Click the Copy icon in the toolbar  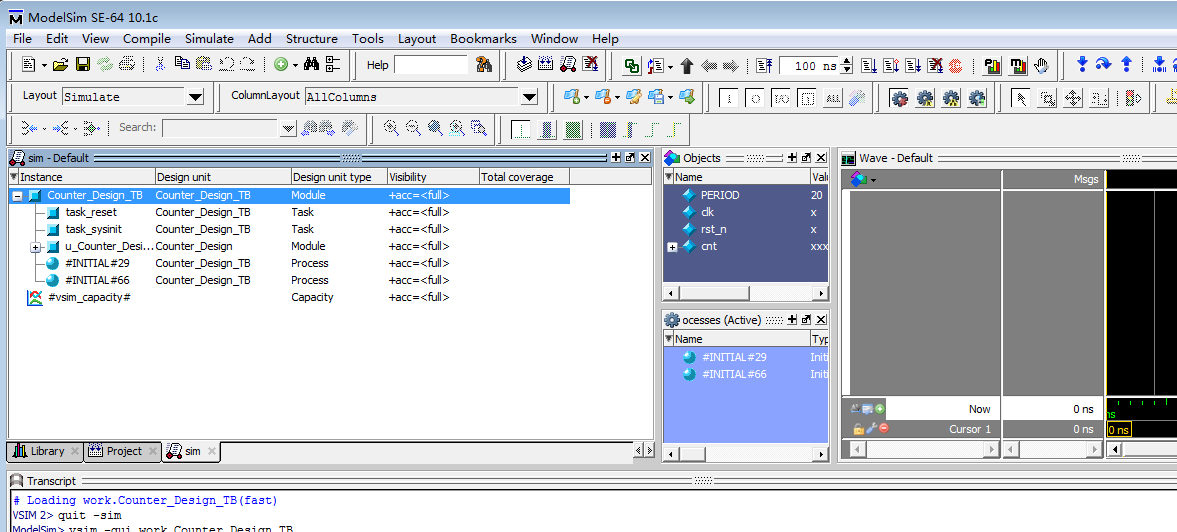pyautogui.click(x=181, y=65)
